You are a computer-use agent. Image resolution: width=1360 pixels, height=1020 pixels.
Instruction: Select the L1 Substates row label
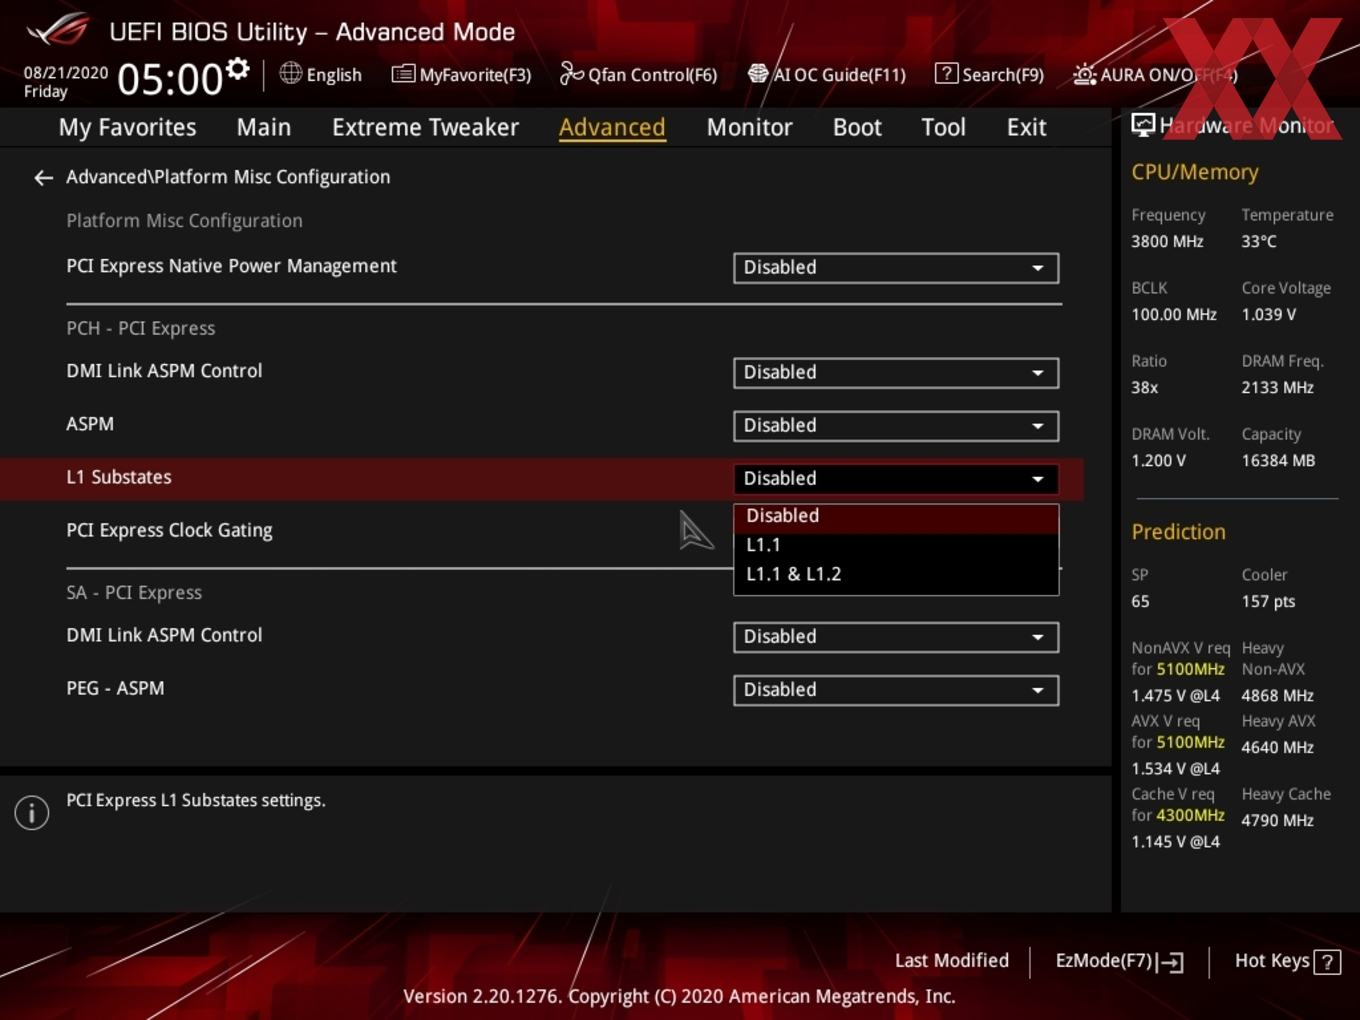pyautogui.click(x=119, y=478)
